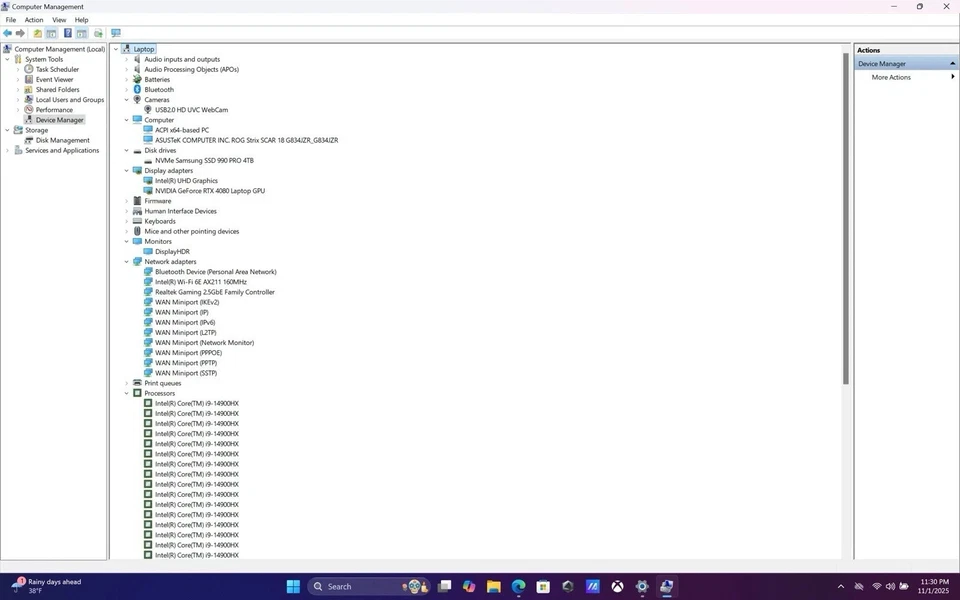Viewport: 960px width, 600px height.
Task: Expand the Keyboards category
Action: (x=127, y=222)
